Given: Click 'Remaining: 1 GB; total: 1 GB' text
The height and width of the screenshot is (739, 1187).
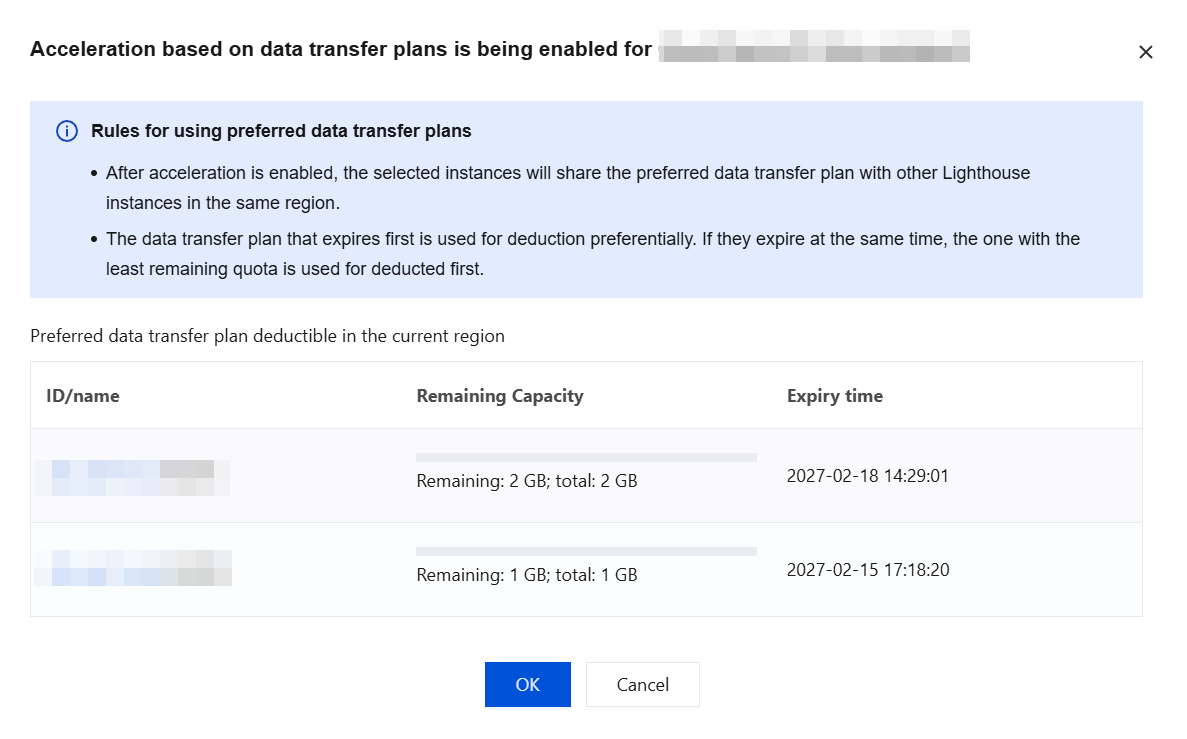Looking at the screenshot, I should click(x=527, y=575).
